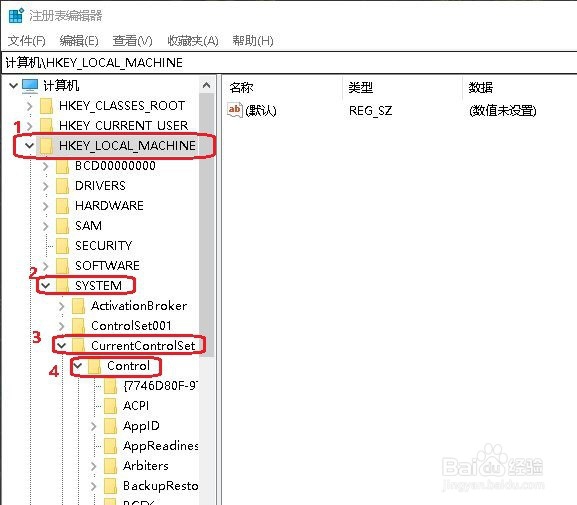Click the ACPI folder icon
The image size is (577, 505).
pyautogui.click(x=110, y=406)
